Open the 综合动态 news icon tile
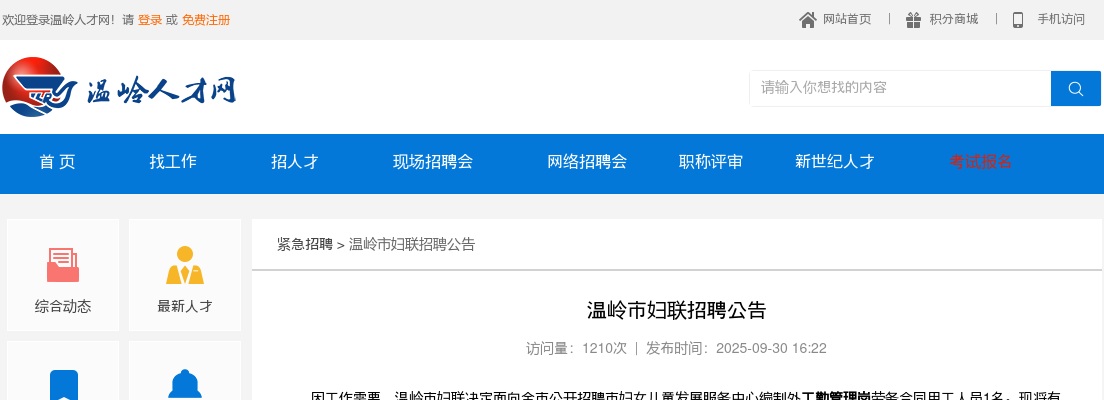Image resolution: width=1104 pixels, height=400 pixels. pyautogui.click(x=63, y=275)
